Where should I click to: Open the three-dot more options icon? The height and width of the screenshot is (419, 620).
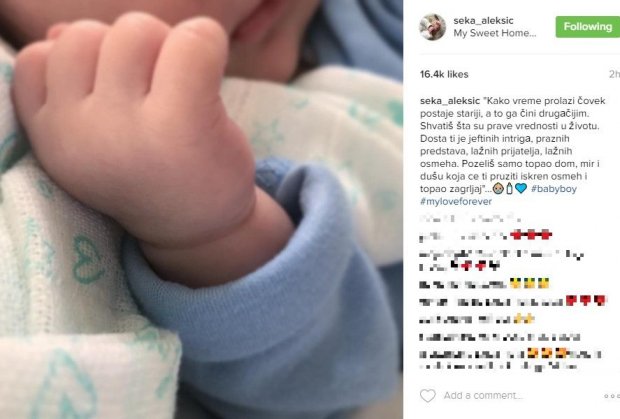tap(612, 396)
